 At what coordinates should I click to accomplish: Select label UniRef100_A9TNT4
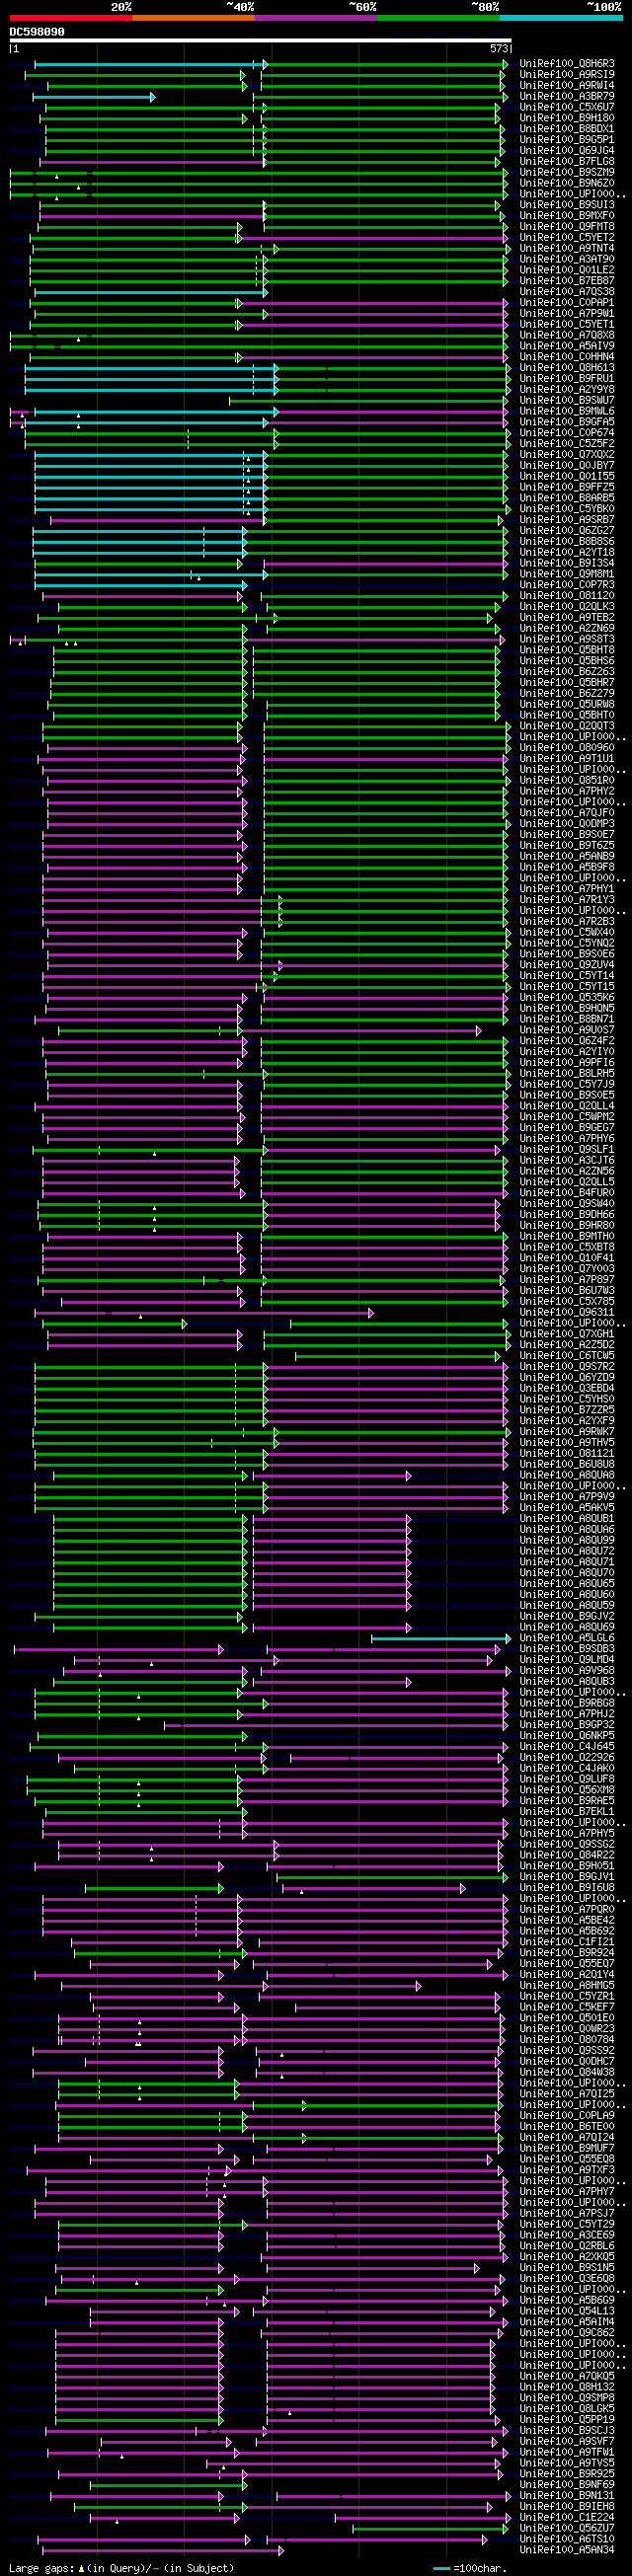tap(567, 249)
